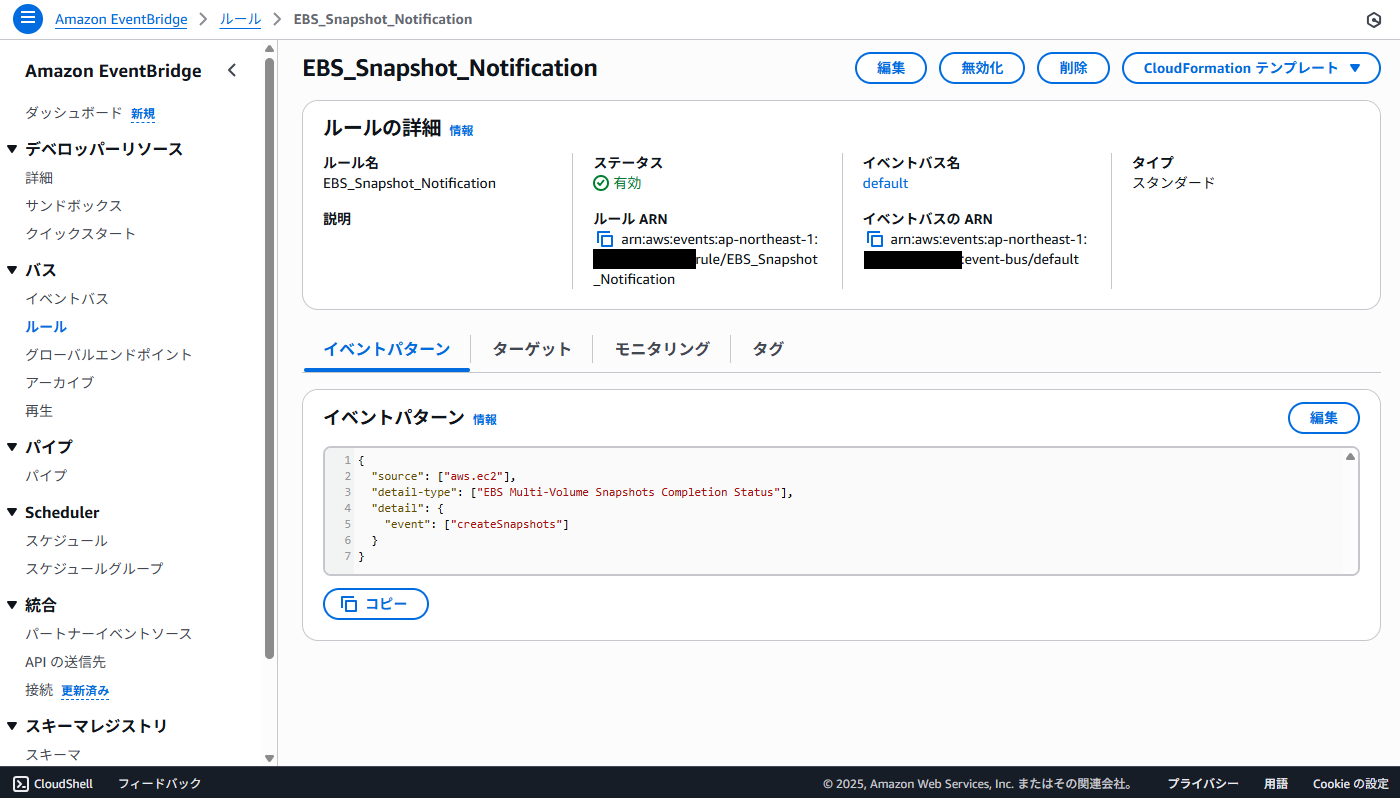Image resolution: width=1400 pixels, height=798 pixels.
Task: Copy the rule ARN icon
Action: 604,239
